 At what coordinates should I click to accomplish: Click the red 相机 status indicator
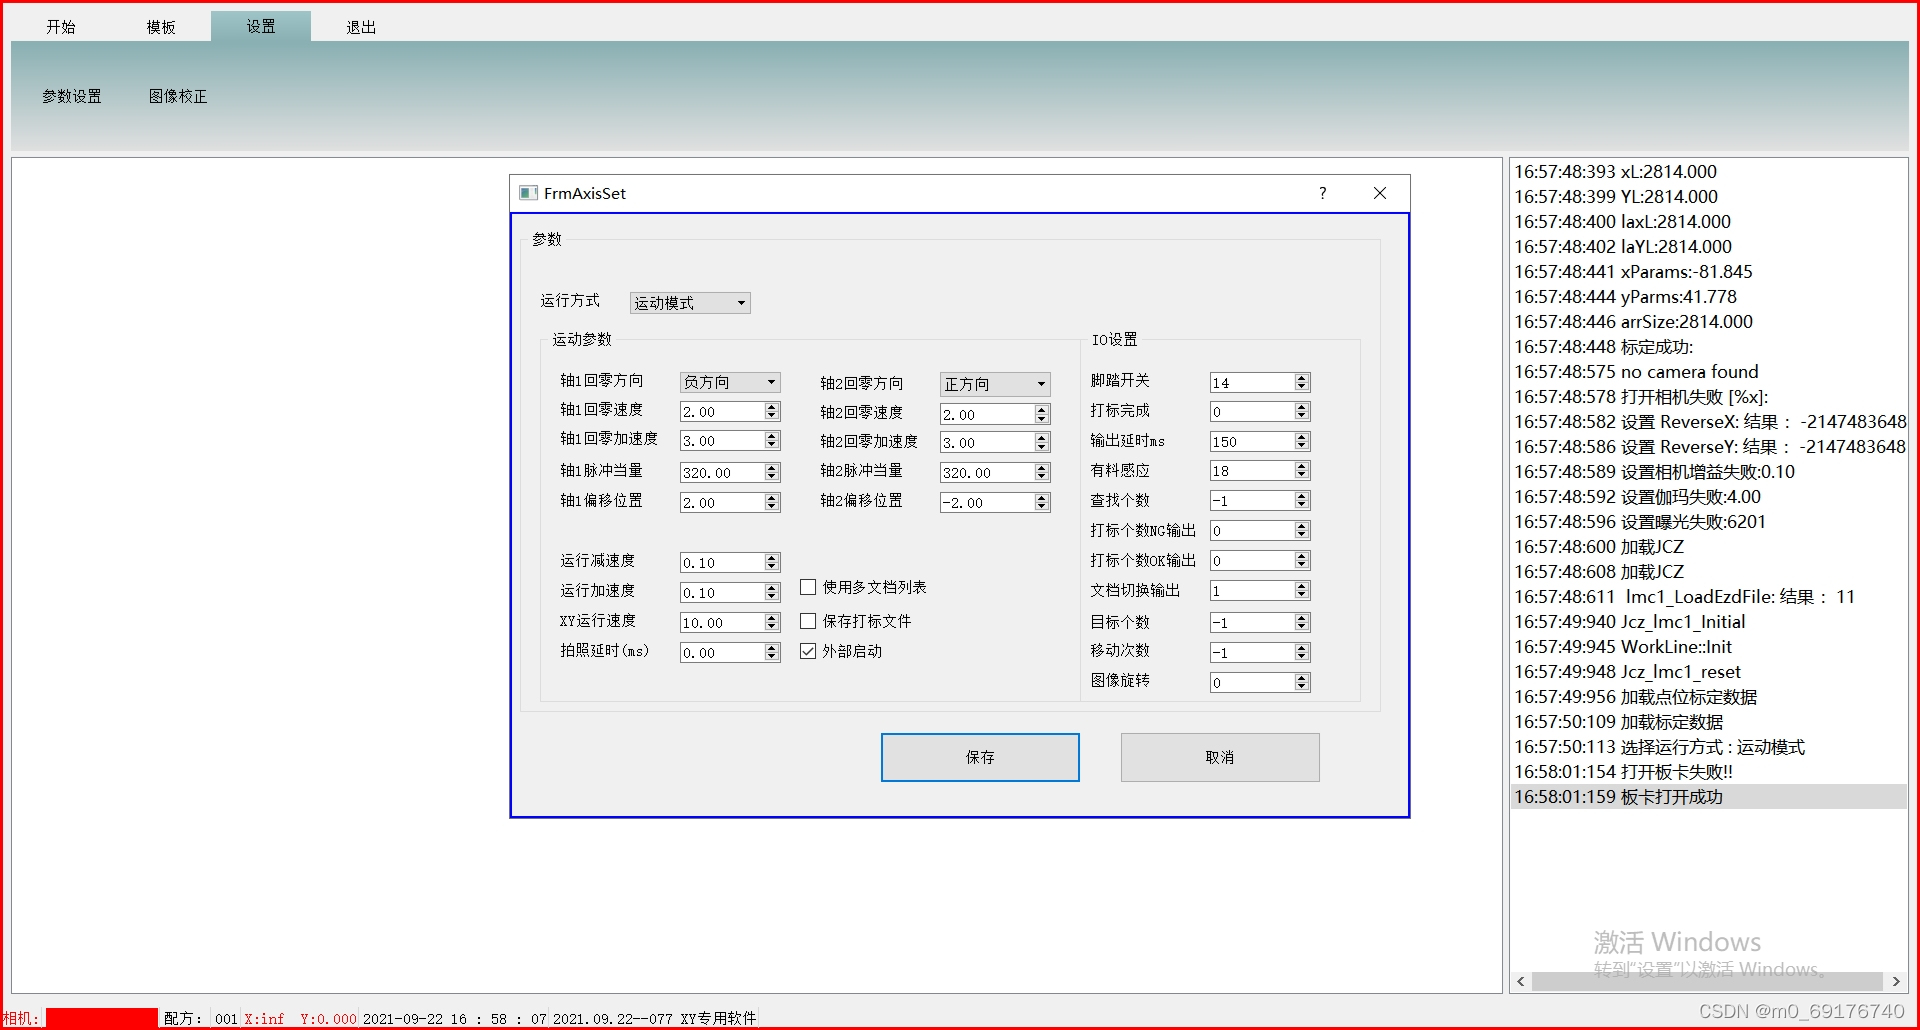[101, 1018]
